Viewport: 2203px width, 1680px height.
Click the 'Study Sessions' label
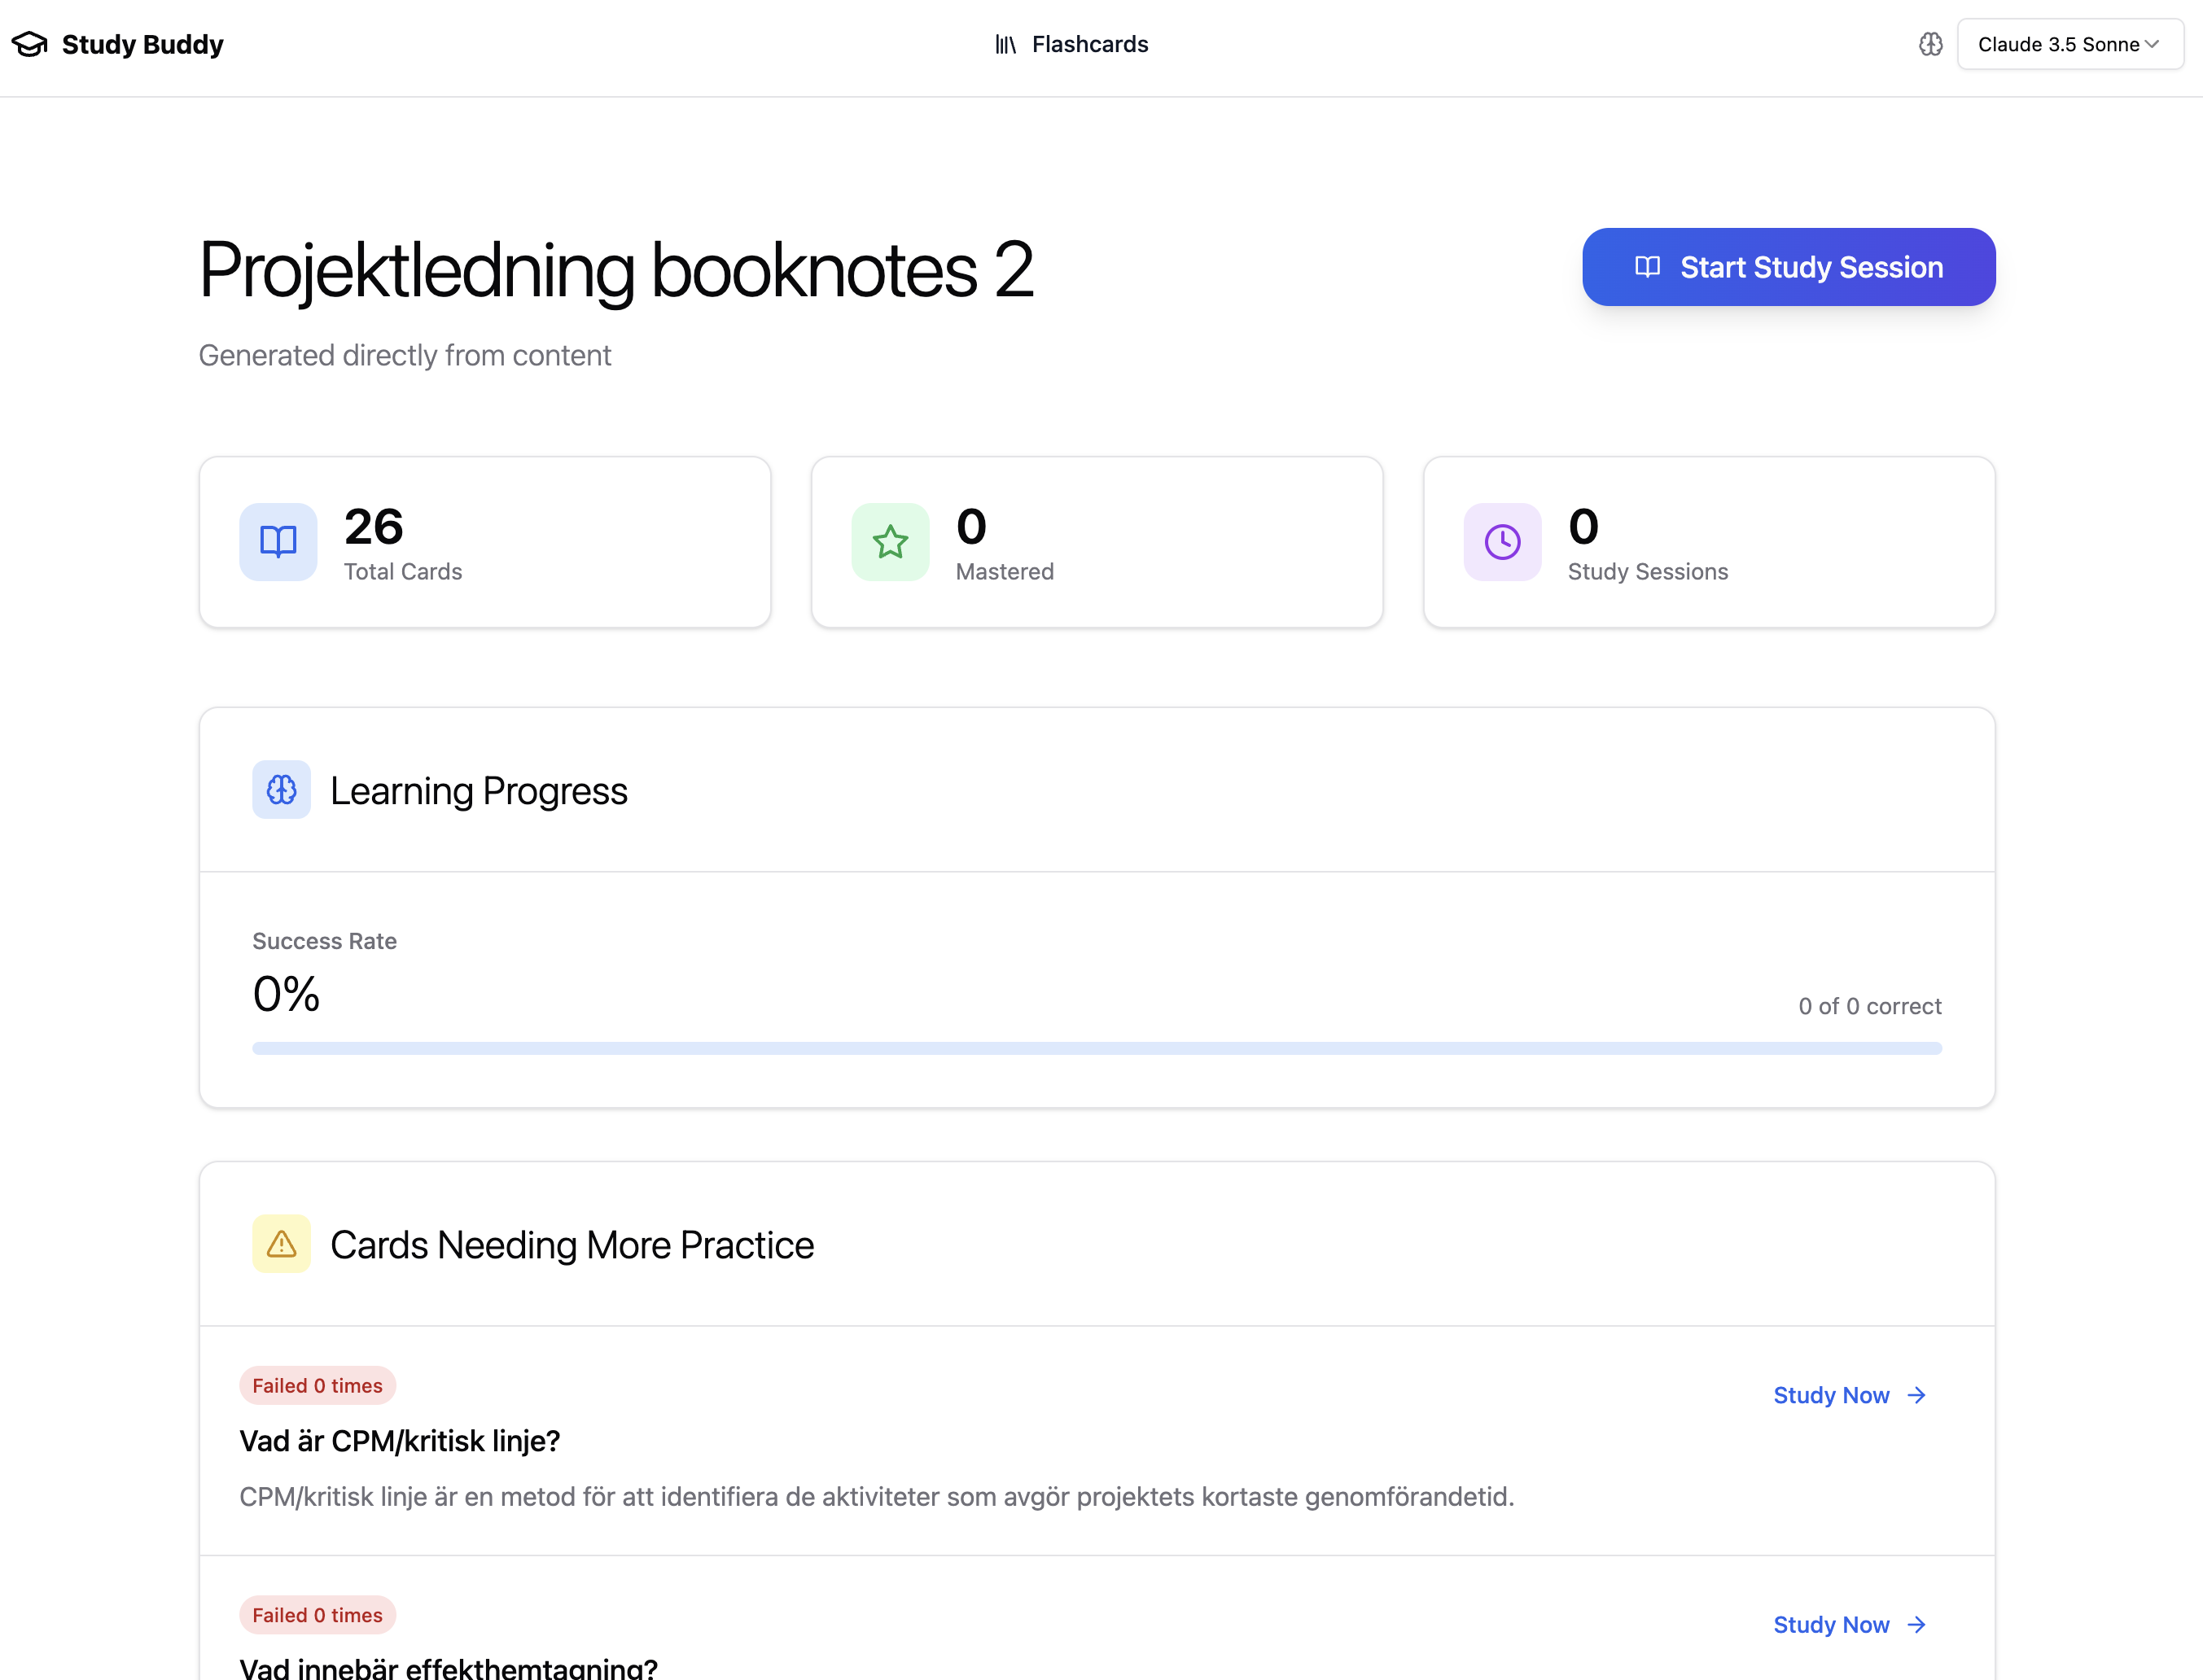(x=1648, y=571)
